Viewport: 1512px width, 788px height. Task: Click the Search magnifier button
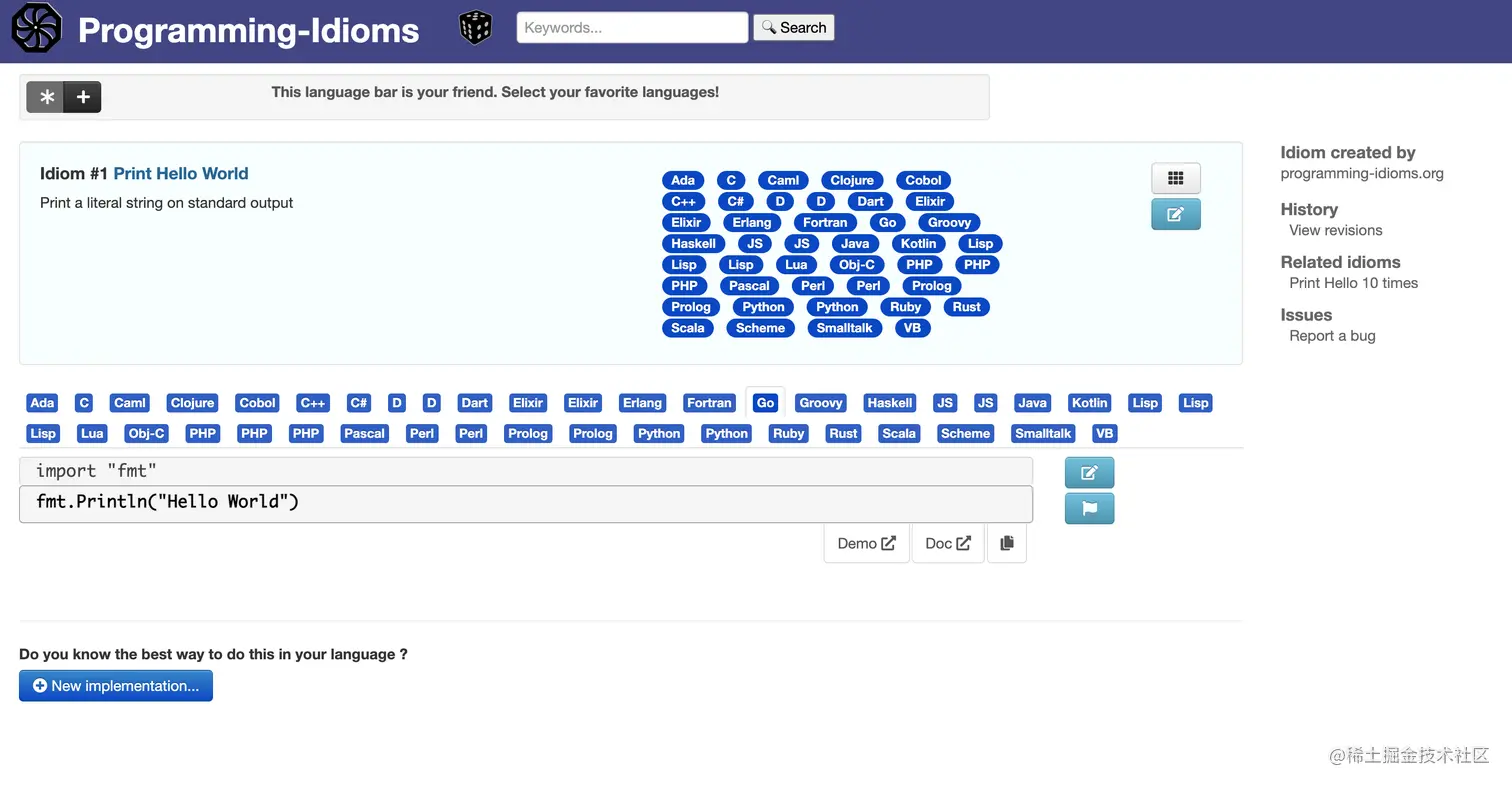tap(793, 27)
